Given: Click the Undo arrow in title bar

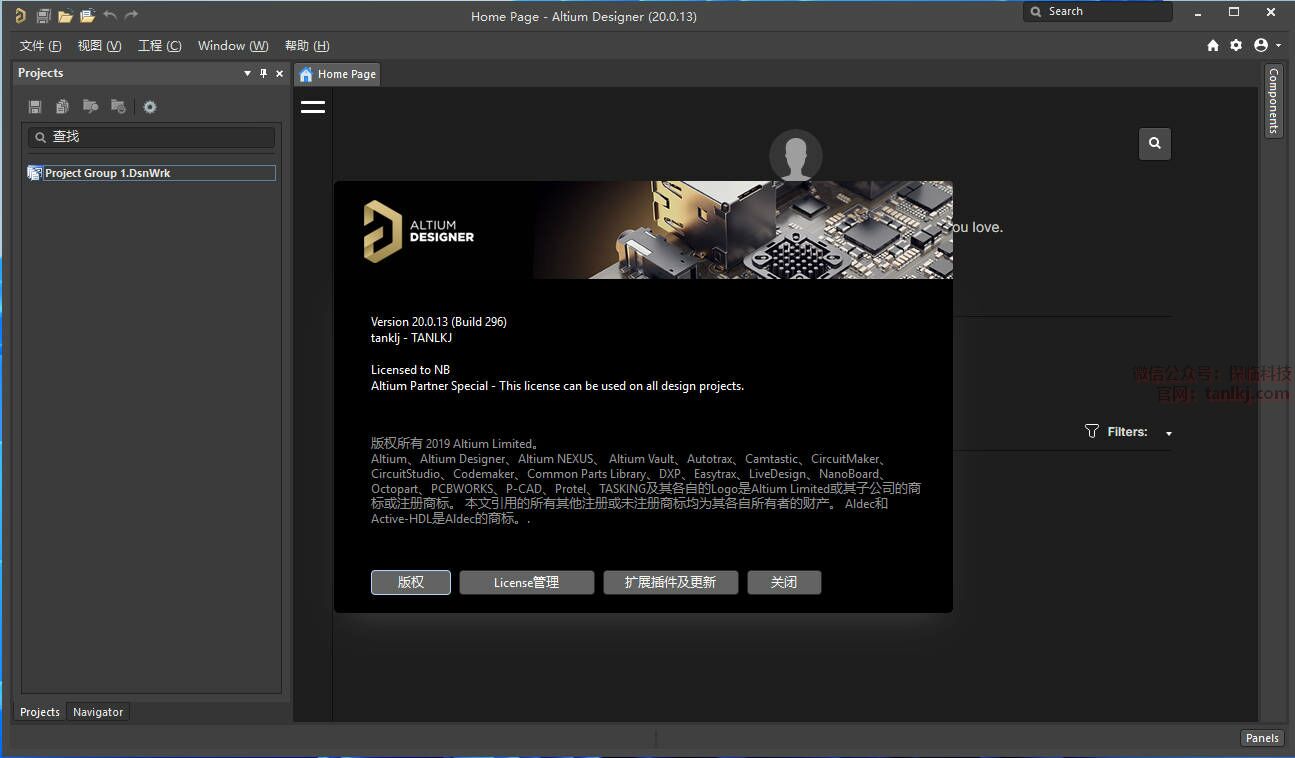Looking at the screenshot, I should pos(110,15).
